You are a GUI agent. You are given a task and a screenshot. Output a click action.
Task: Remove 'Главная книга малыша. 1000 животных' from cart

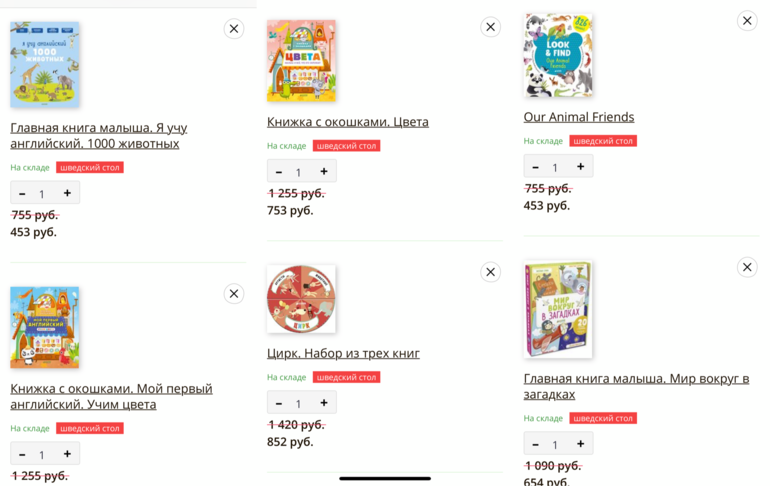click(x=234, y=29)
